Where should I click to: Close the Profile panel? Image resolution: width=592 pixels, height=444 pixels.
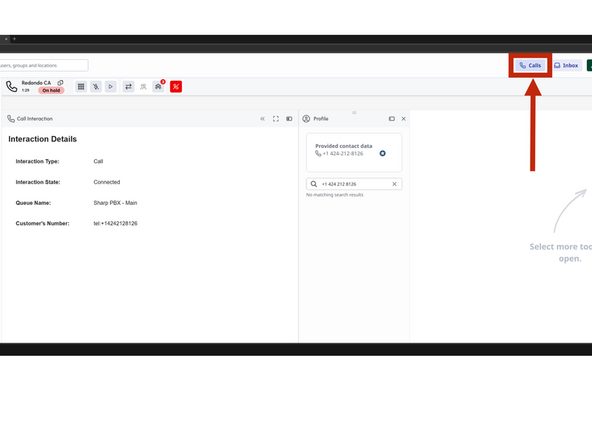tap(404, 119)
